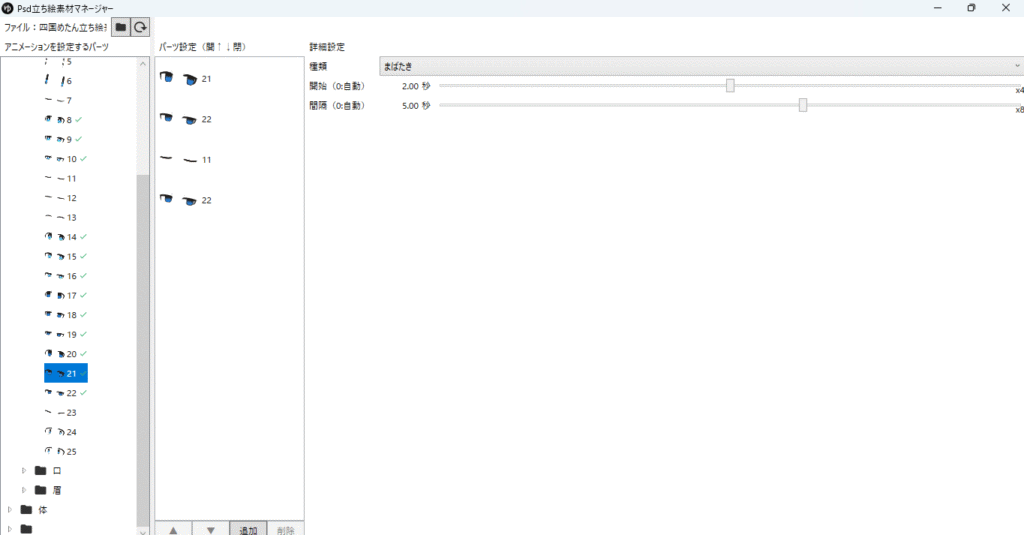Select the first eye part 21 in parts settings
1024x535 pixels.
point(186,78)
